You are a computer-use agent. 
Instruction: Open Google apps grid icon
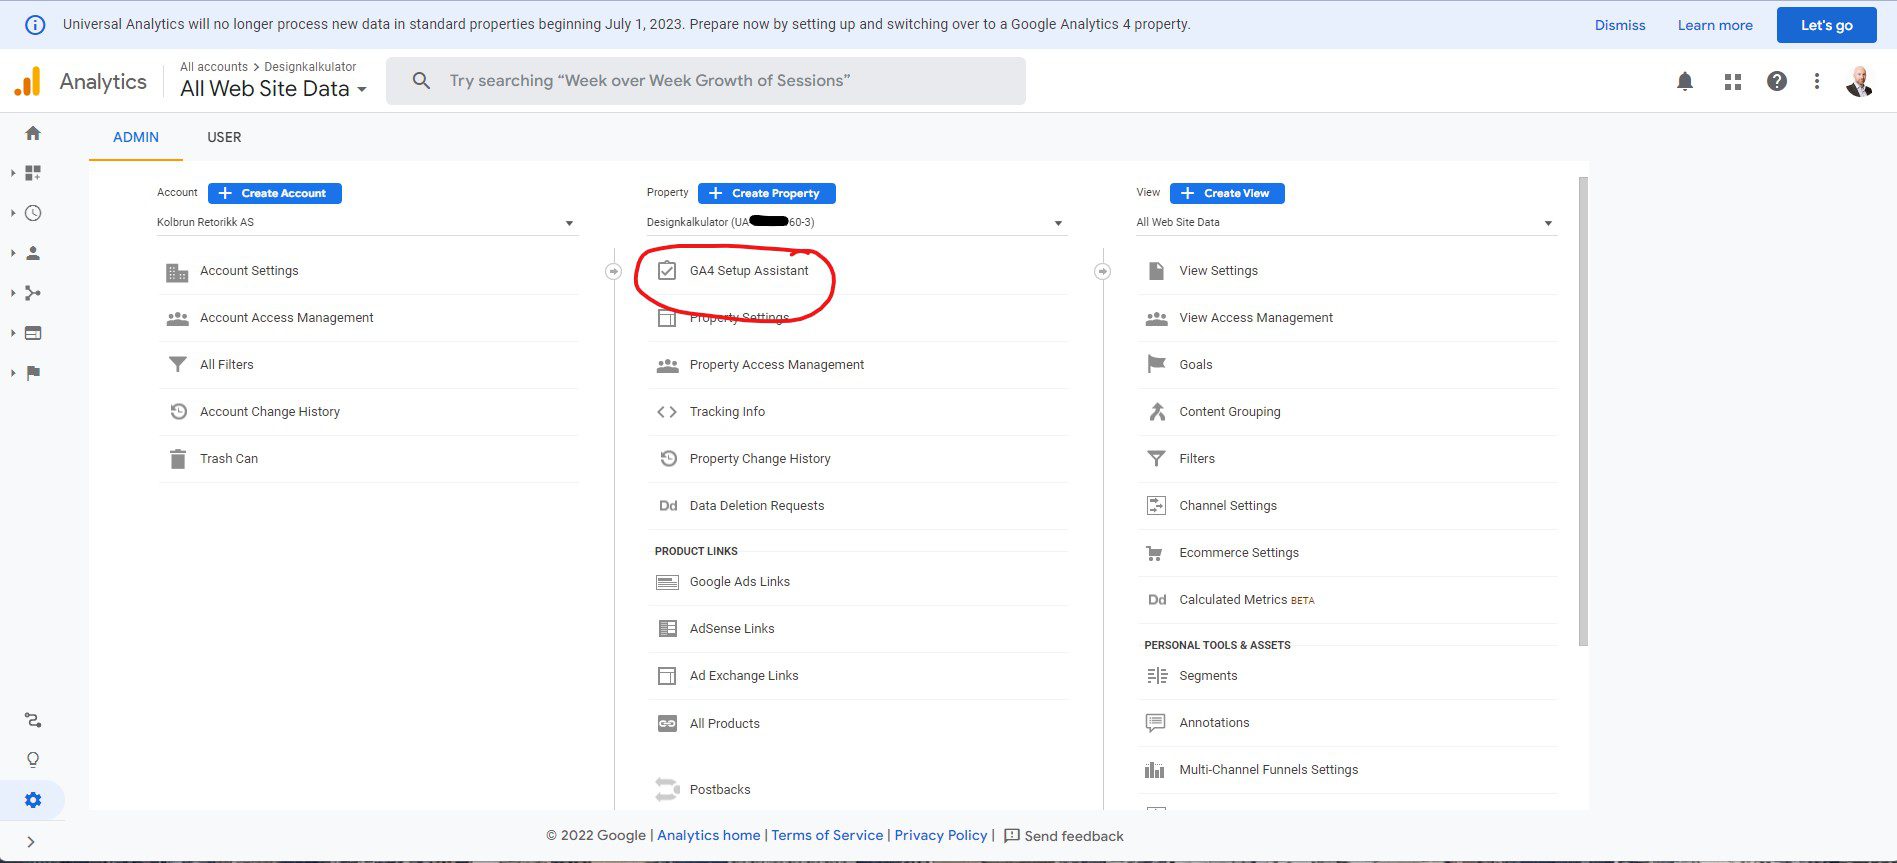(x=1733, y=82)
